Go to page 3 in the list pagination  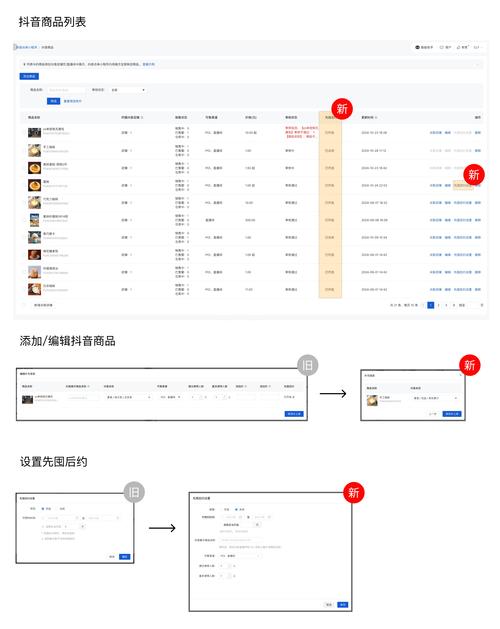446,305
